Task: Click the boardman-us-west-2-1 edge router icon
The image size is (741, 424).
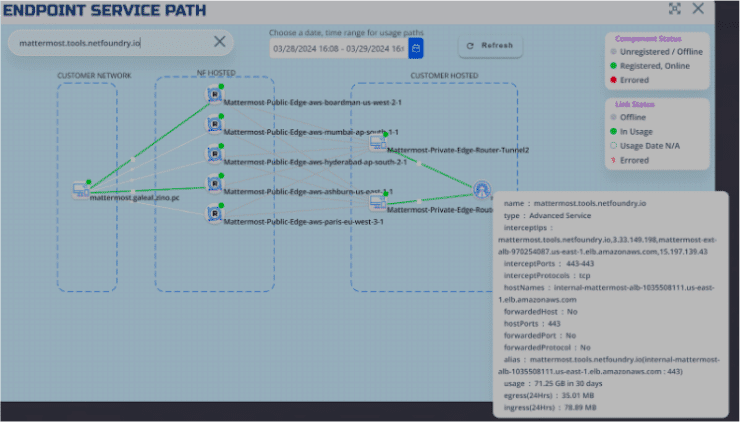Action: (x=214, y=95)
